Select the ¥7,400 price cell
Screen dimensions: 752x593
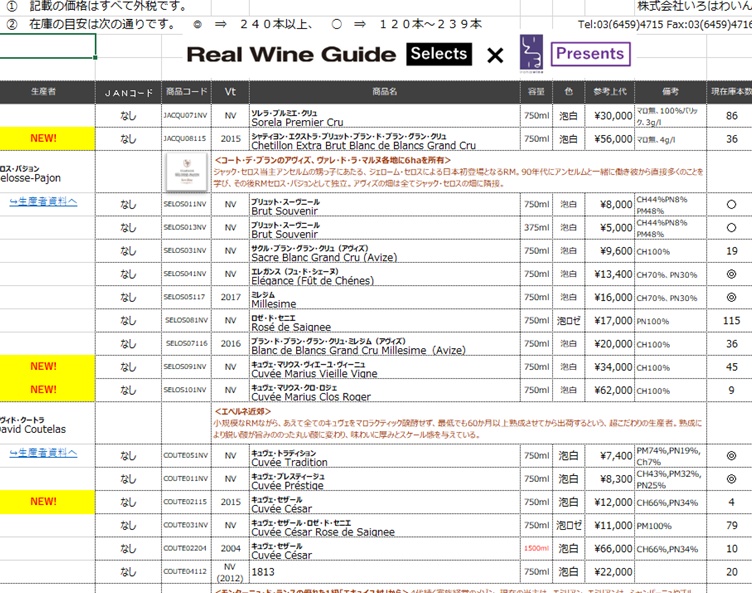coord(610,456)
